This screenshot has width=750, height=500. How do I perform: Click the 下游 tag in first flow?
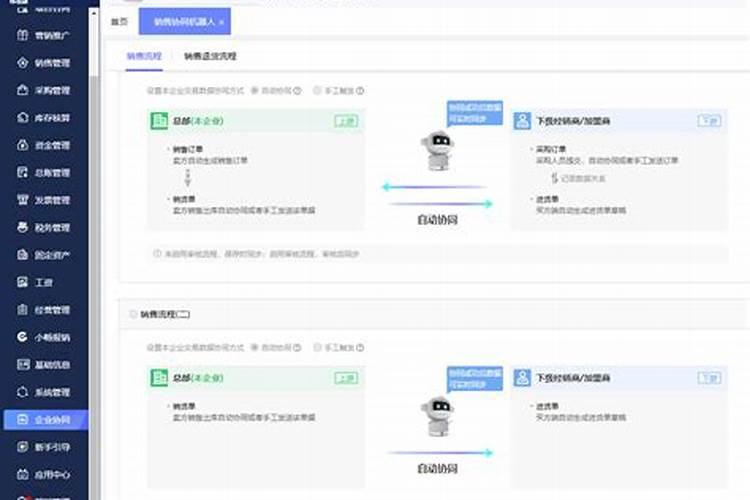point(709,121)
